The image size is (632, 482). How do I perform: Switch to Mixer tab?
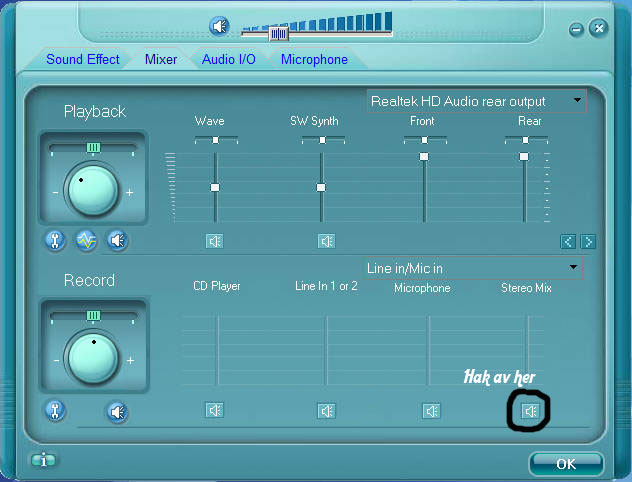click(161, 59)
